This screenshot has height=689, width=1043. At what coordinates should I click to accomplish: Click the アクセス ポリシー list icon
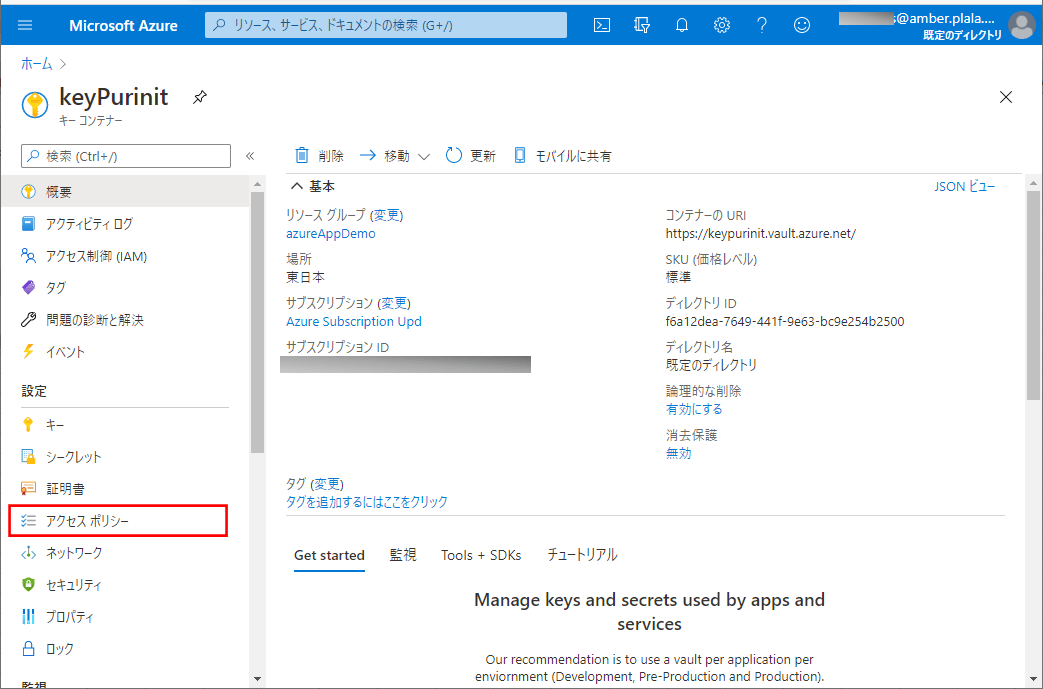(28, 521)
